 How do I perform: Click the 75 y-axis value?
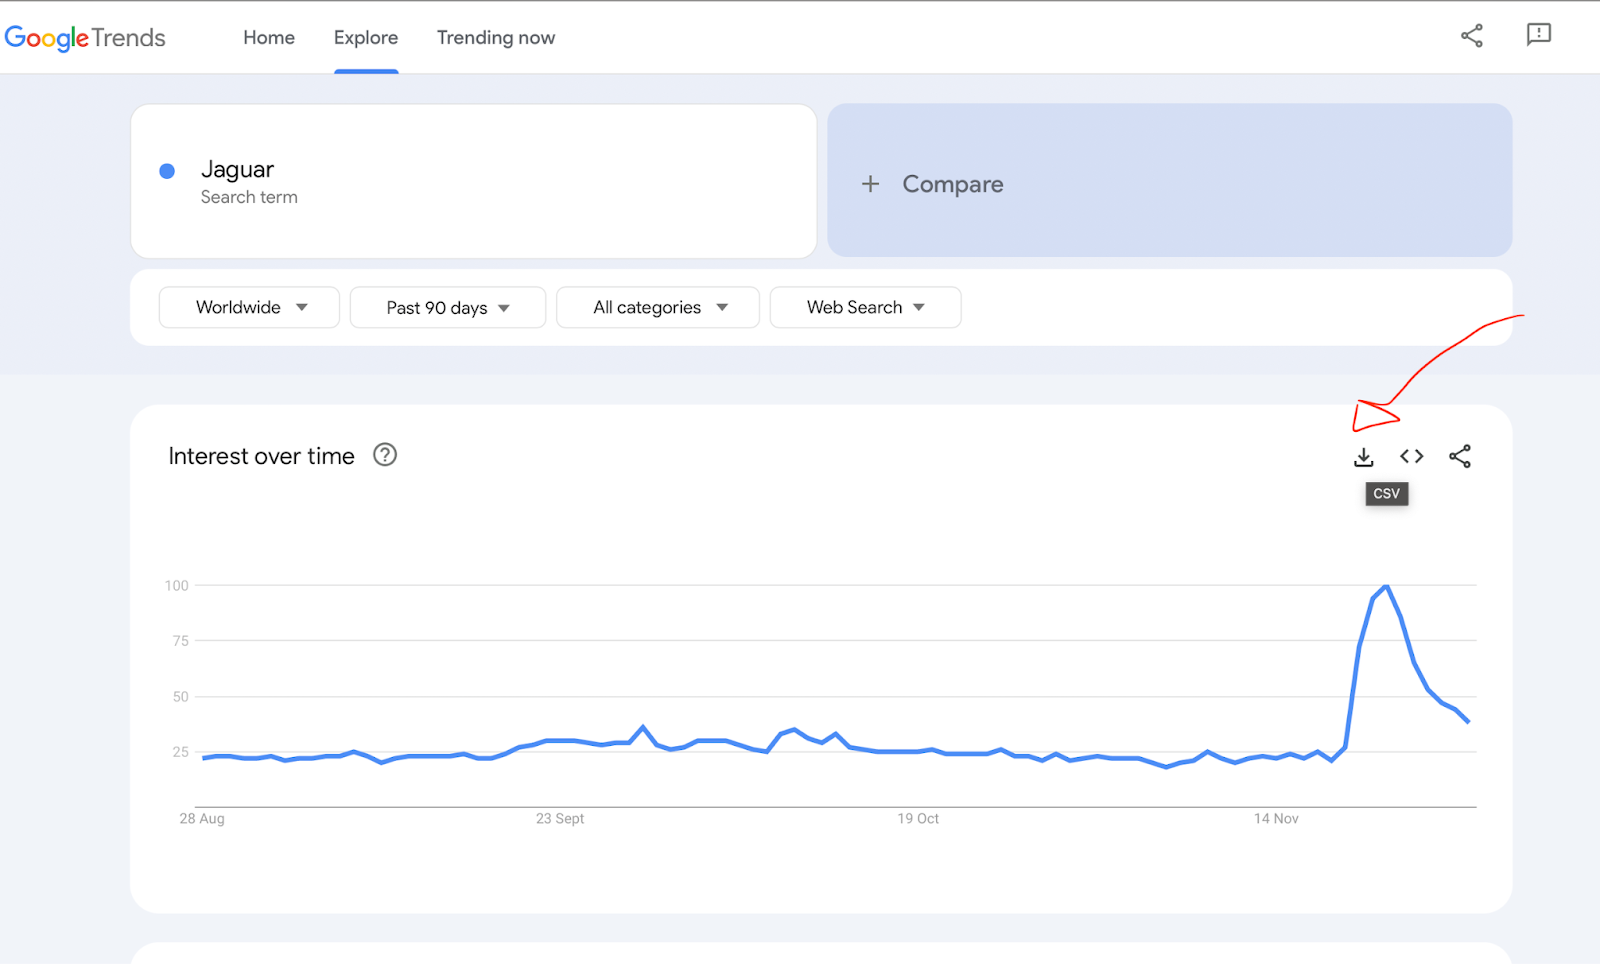pos(181,640)
